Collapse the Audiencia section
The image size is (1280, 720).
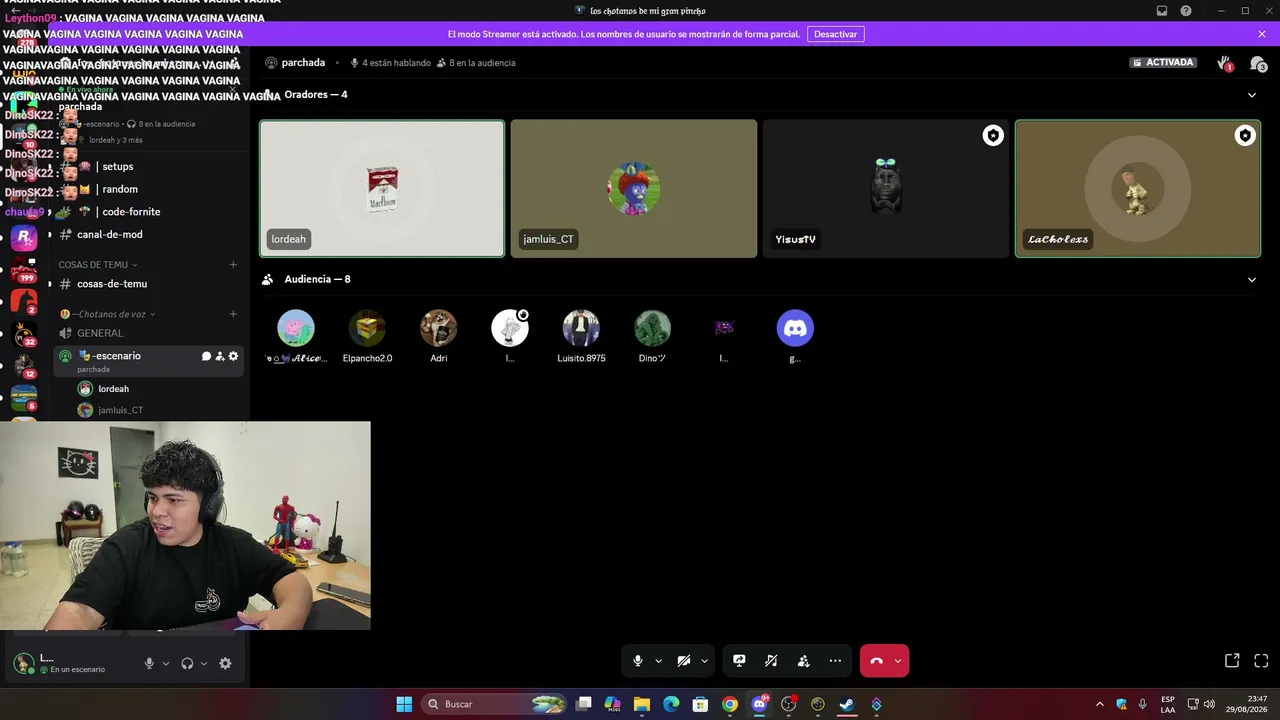[x=1251, y=280]
